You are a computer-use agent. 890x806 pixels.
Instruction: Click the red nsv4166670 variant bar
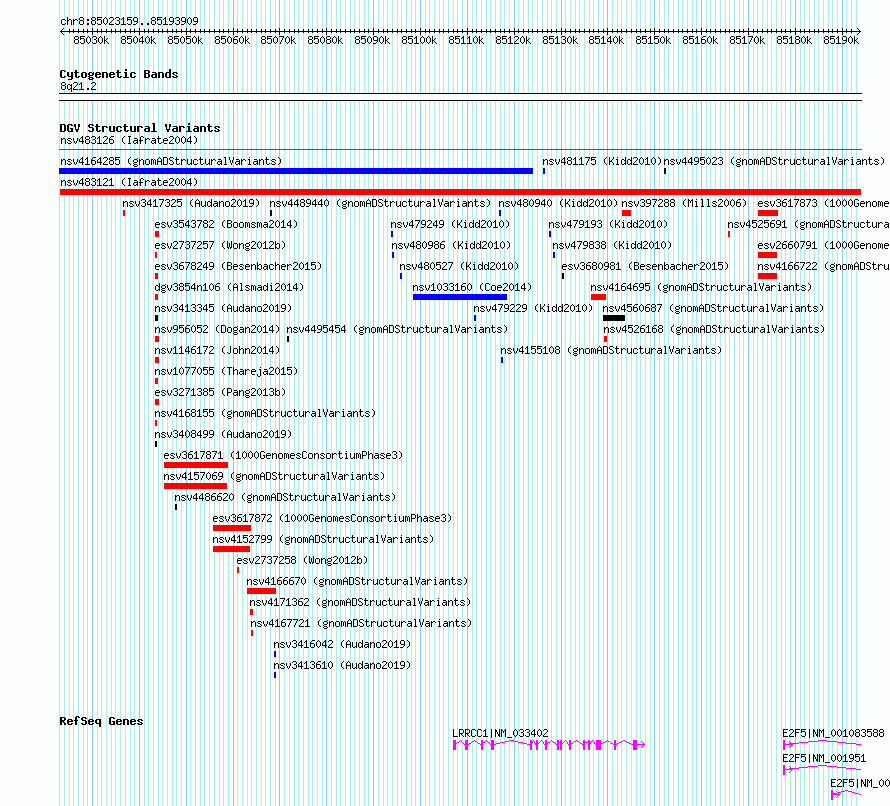pyautogui.click(x=261, y=591)
